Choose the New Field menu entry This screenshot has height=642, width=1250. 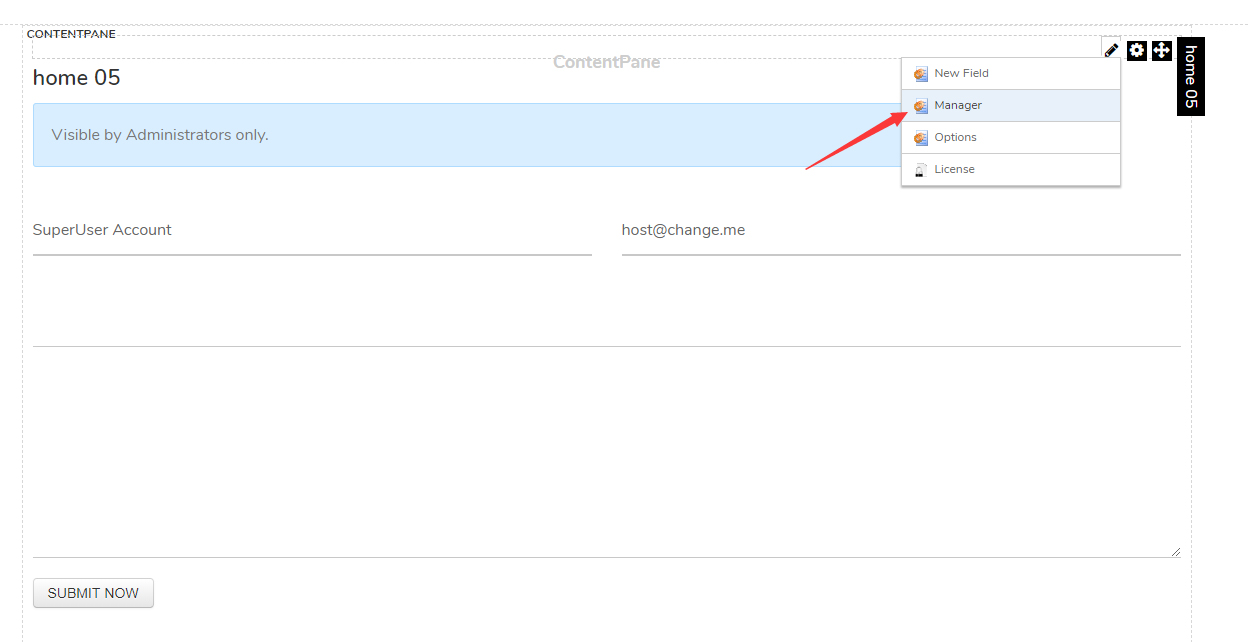pyautogui.click(x=962, y=73)
